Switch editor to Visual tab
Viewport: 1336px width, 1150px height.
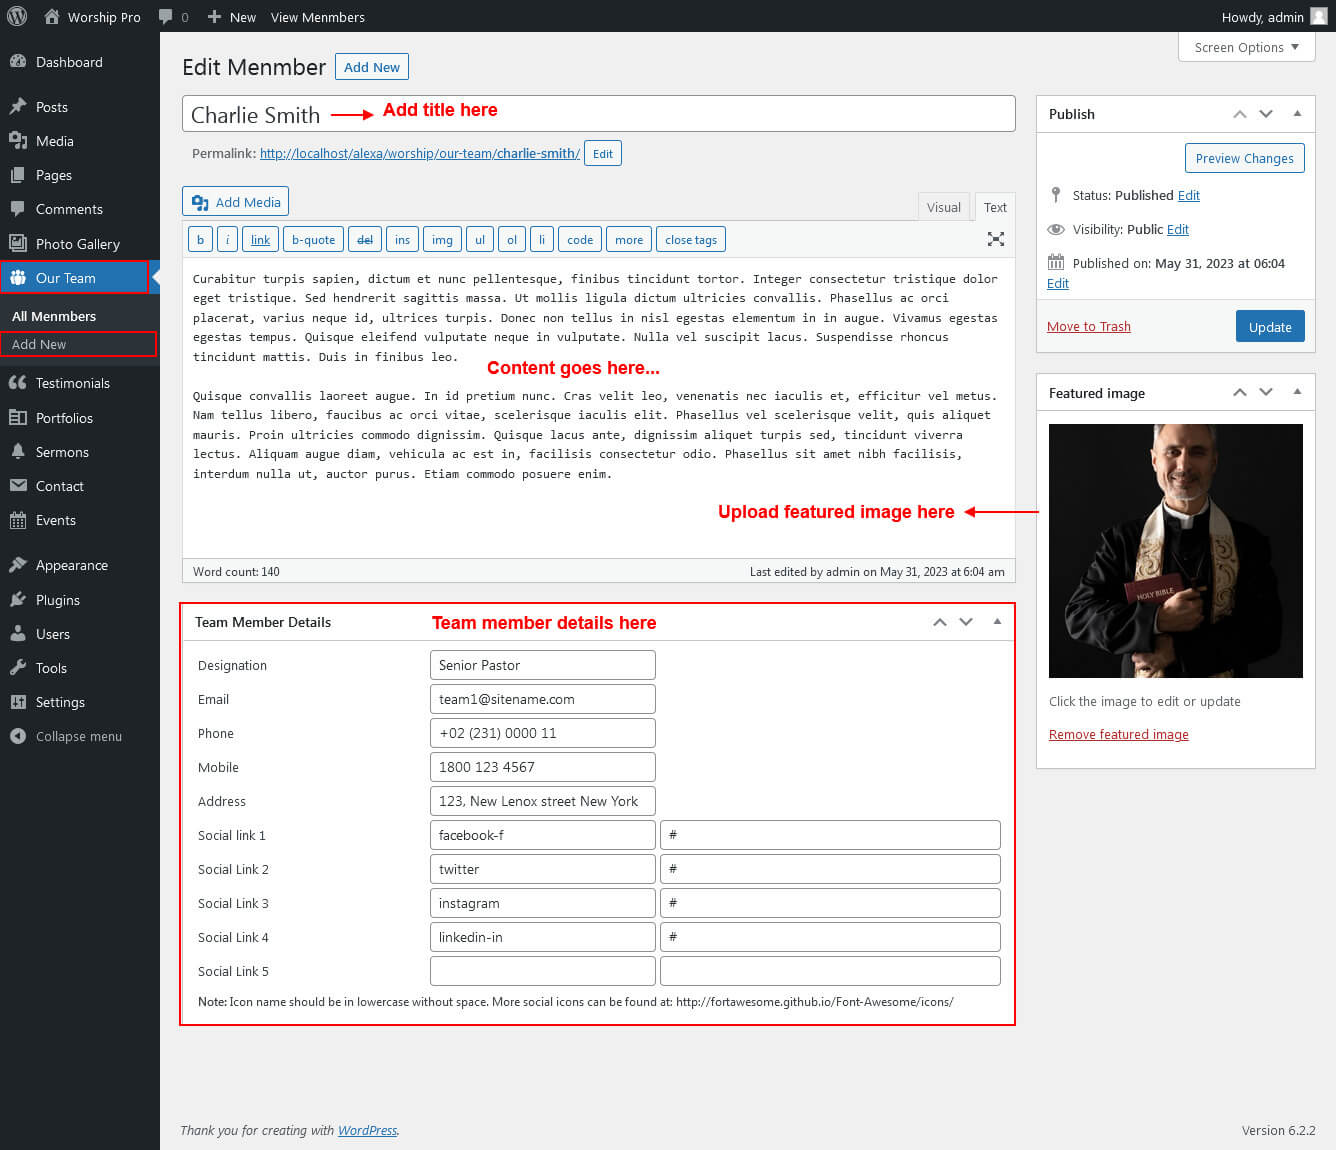tap(943, 207)
